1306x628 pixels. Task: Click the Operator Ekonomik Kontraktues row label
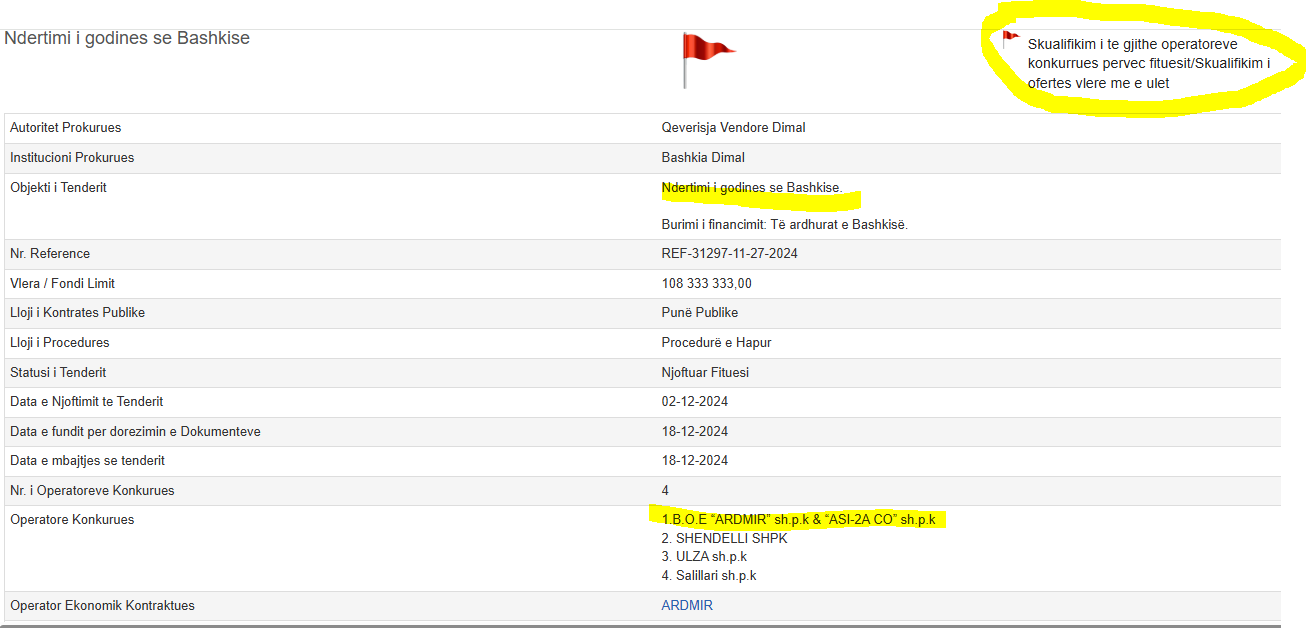tap(102, 605)
